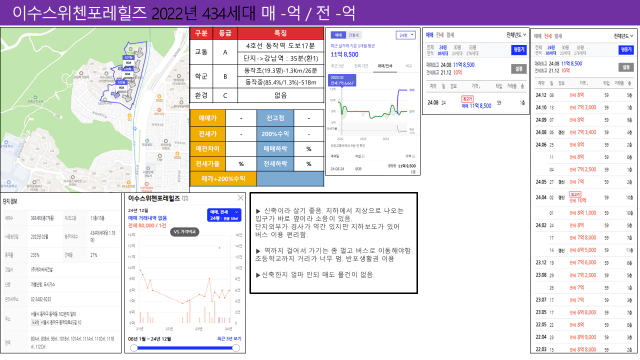Click the yellow 매가+200%수익 label cell

coord(223,179)
